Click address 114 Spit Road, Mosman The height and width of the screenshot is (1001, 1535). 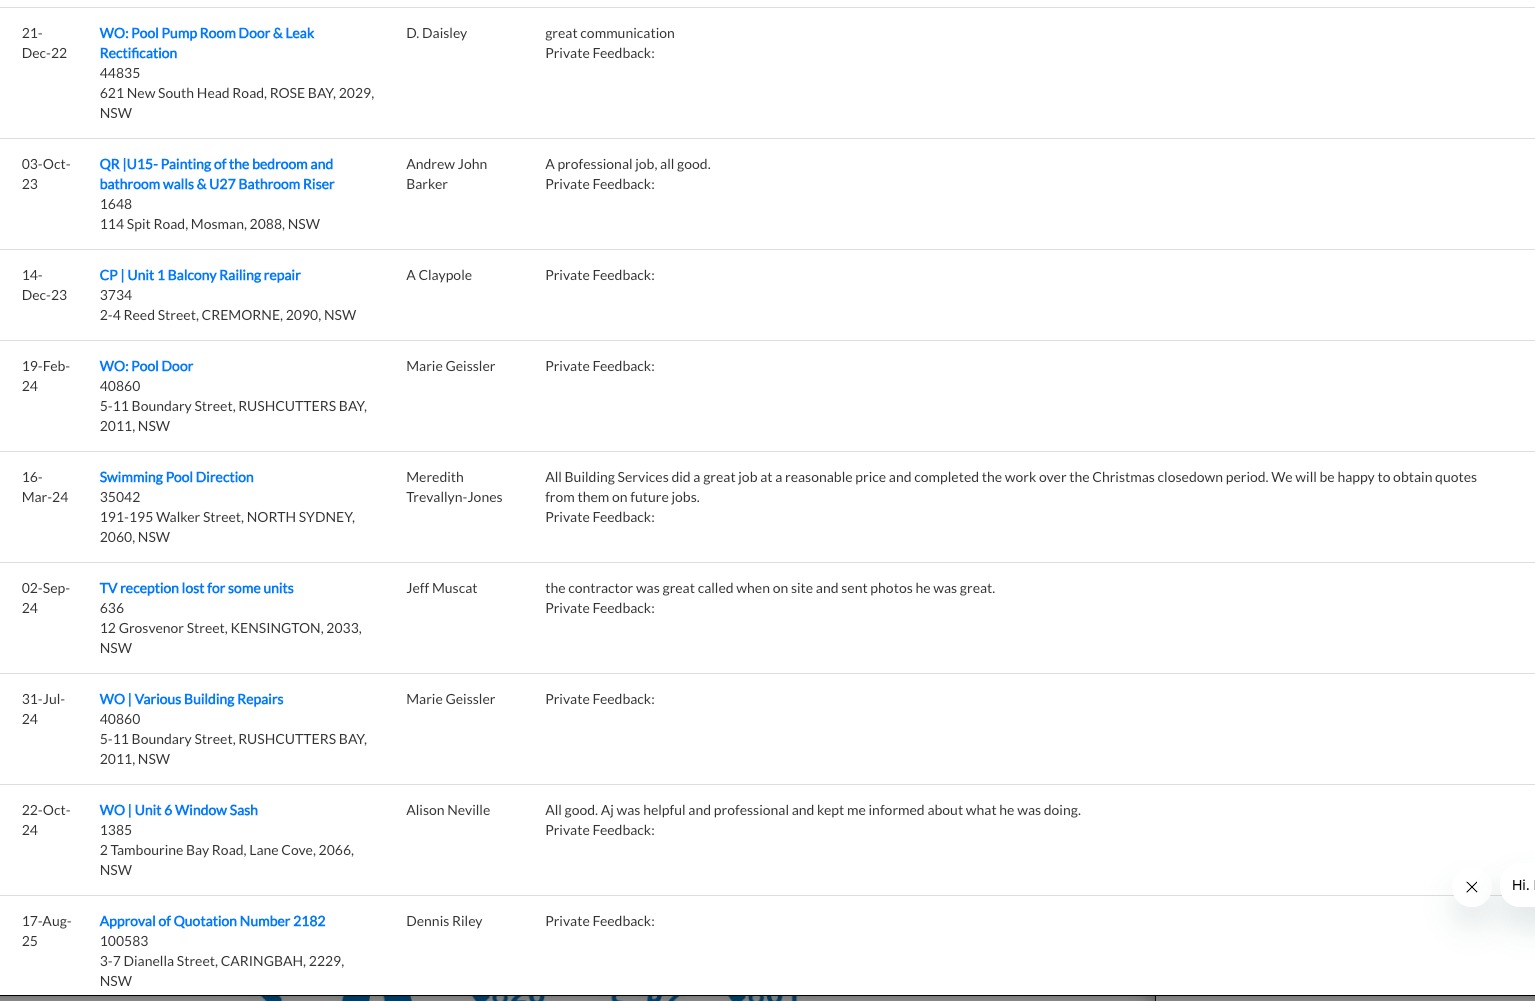coord(210,224)
